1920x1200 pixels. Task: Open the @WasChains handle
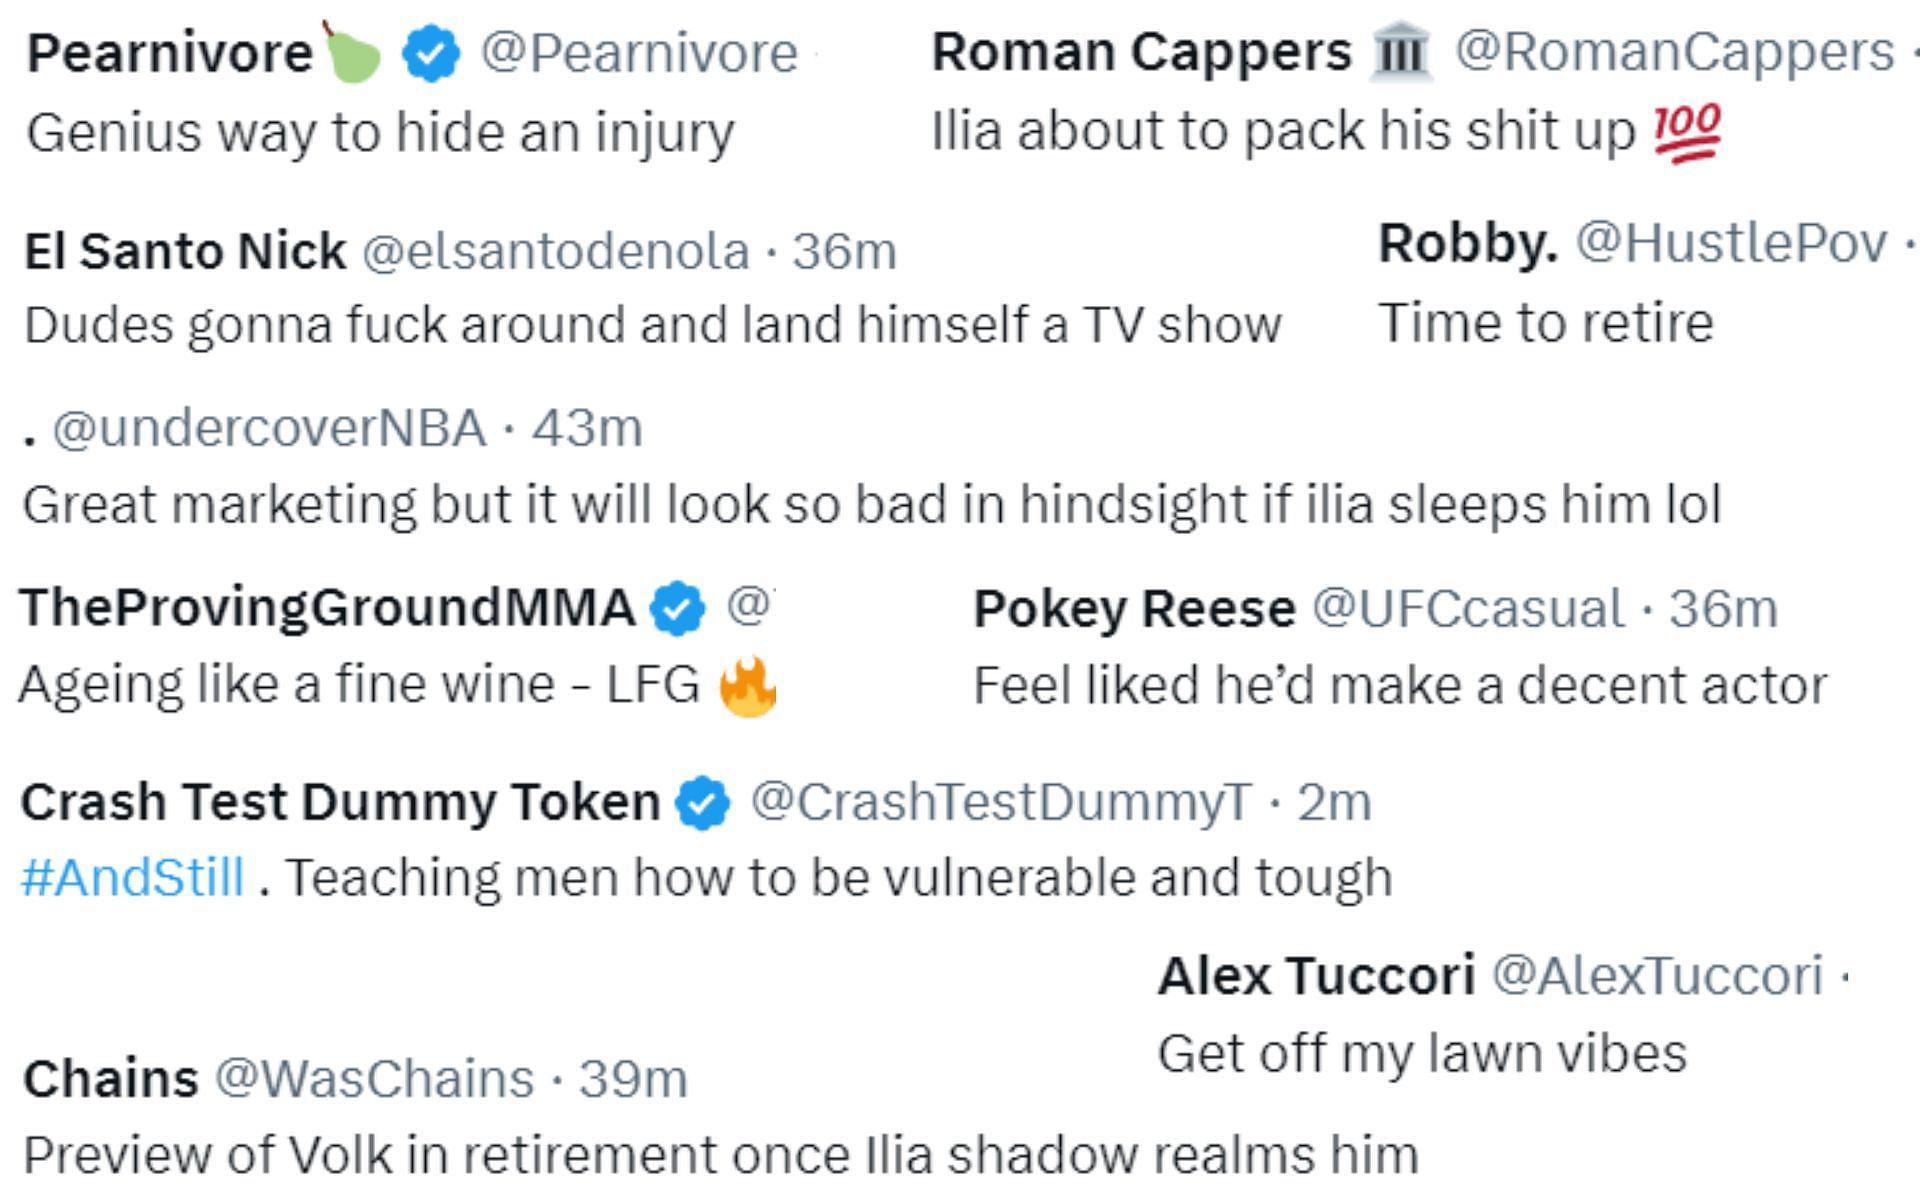point(375,1079)
